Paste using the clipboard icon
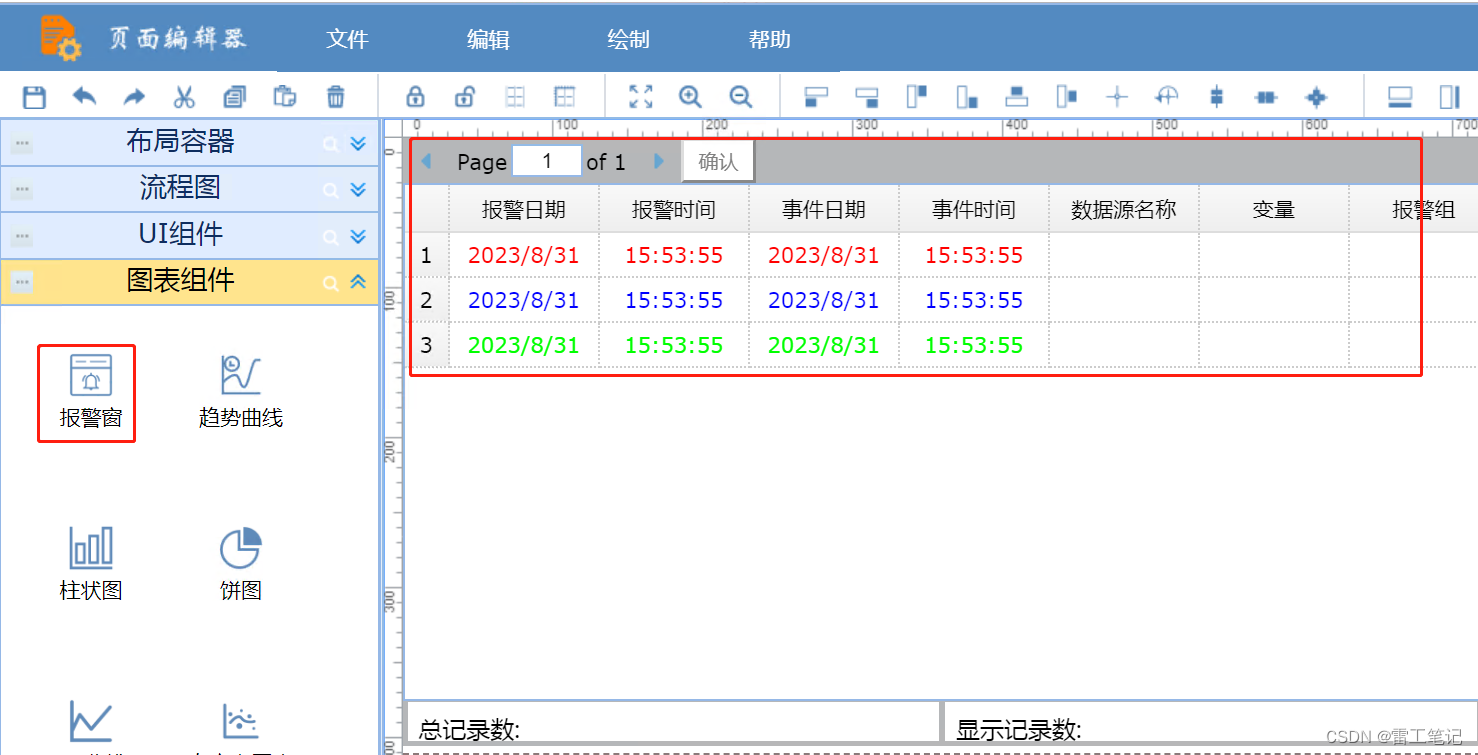The width and height of the screenshot is (1478, 755). tap(285, 97)
